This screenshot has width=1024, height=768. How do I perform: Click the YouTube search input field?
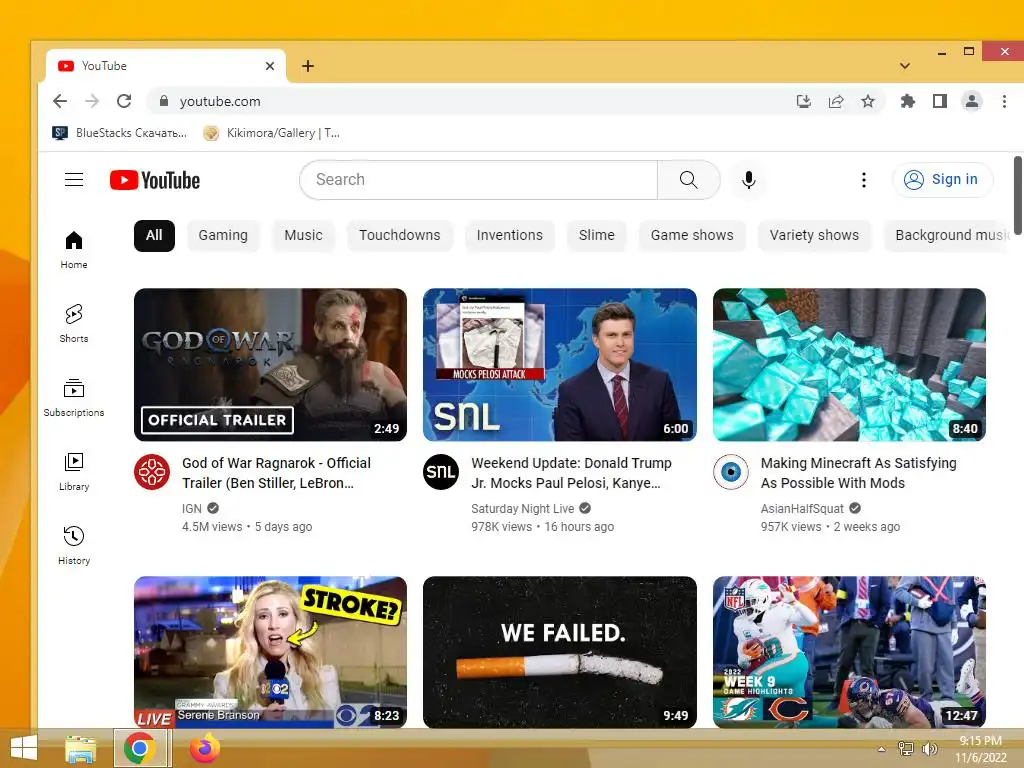479,180
